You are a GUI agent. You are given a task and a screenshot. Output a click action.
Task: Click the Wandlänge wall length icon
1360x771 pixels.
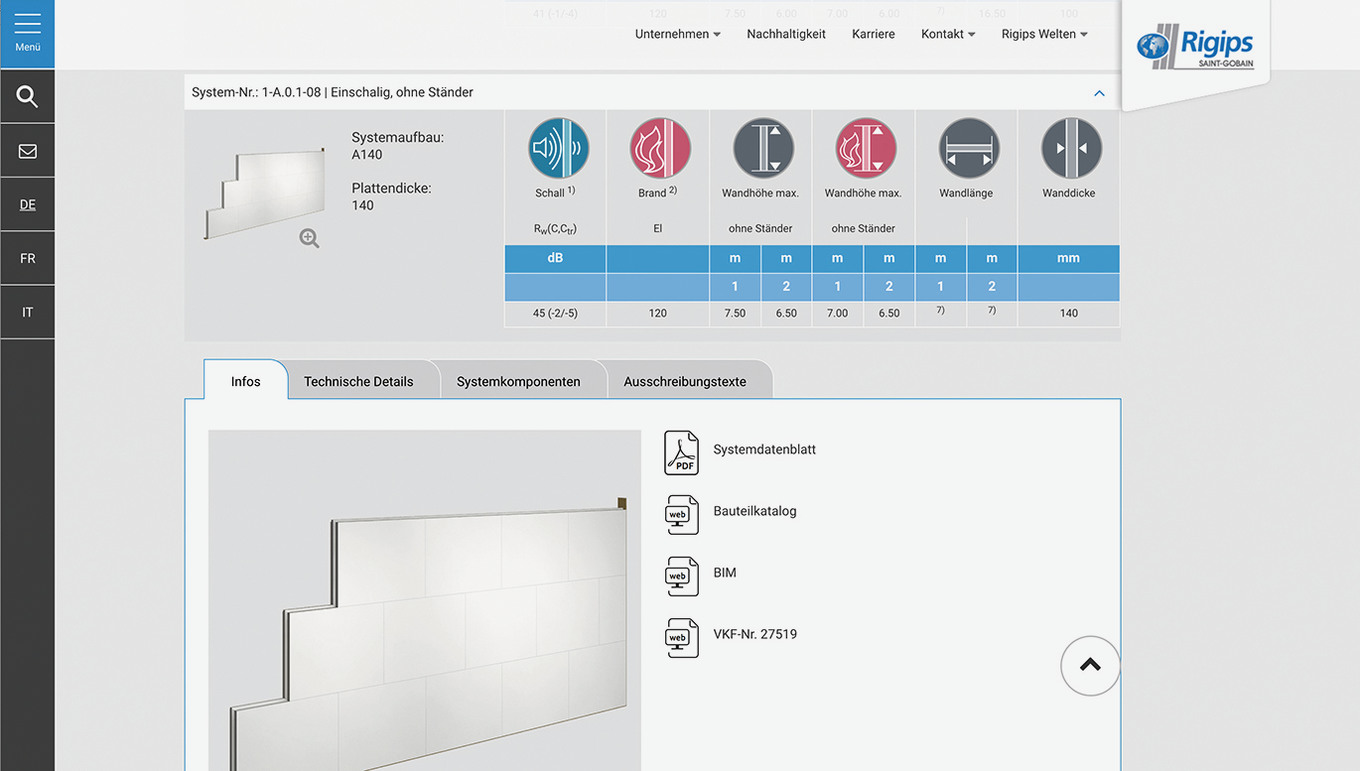[967, 149]
